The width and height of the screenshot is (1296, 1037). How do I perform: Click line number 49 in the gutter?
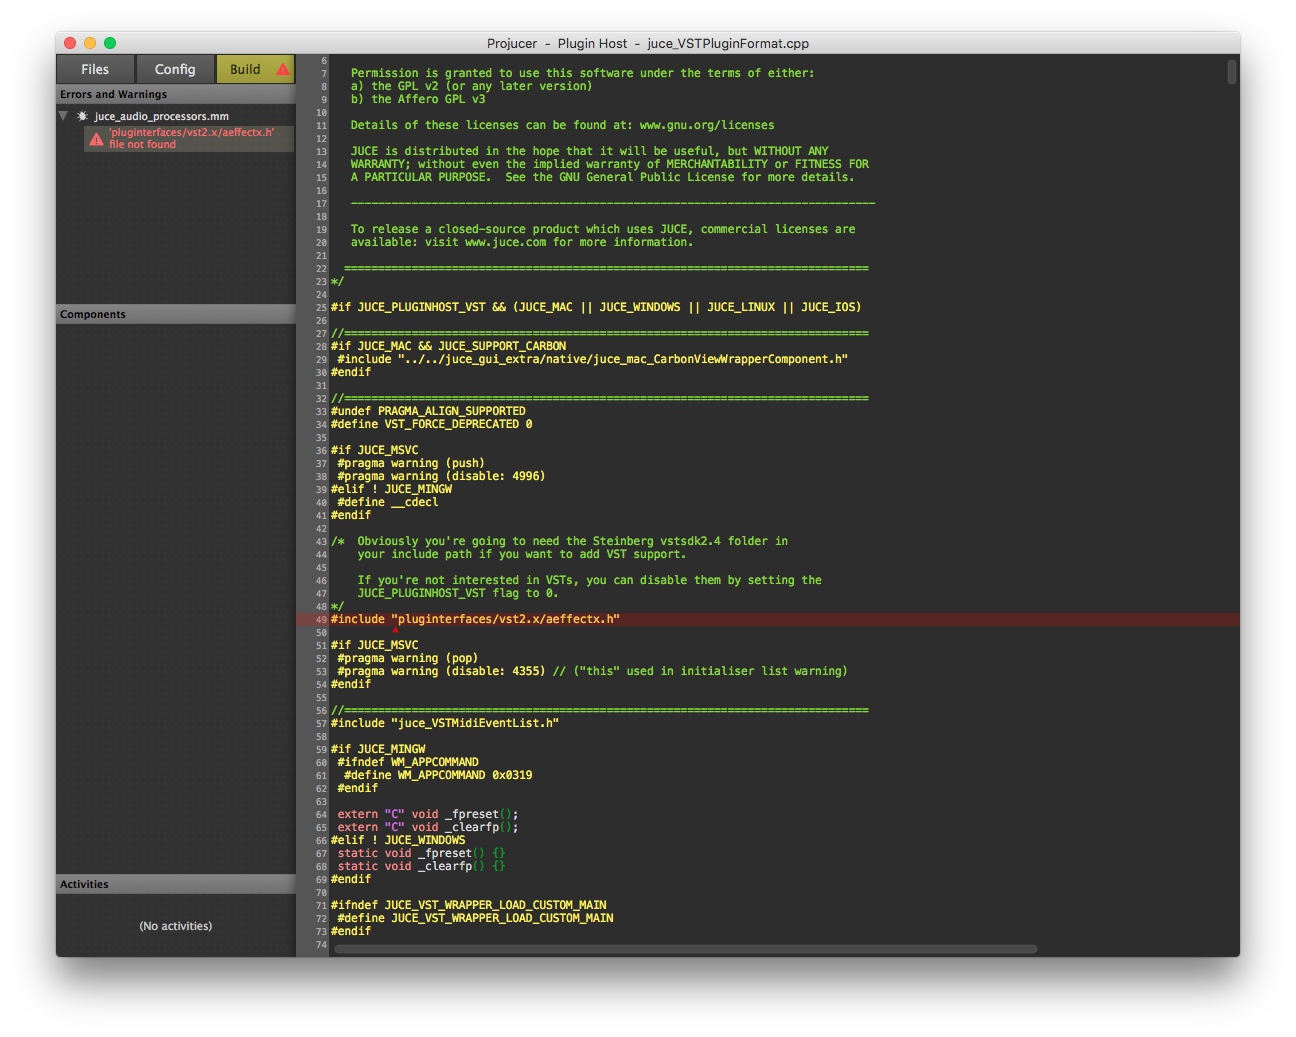click(x=321, y=620)
